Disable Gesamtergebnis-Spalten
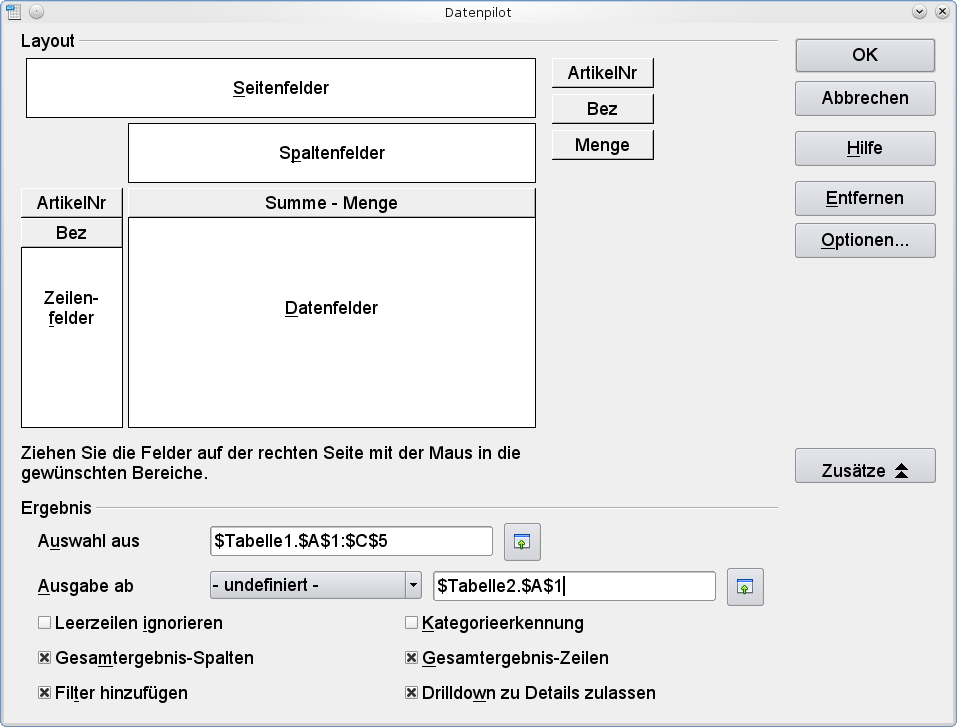Screen dimensions: 957x727 point(44,658)
